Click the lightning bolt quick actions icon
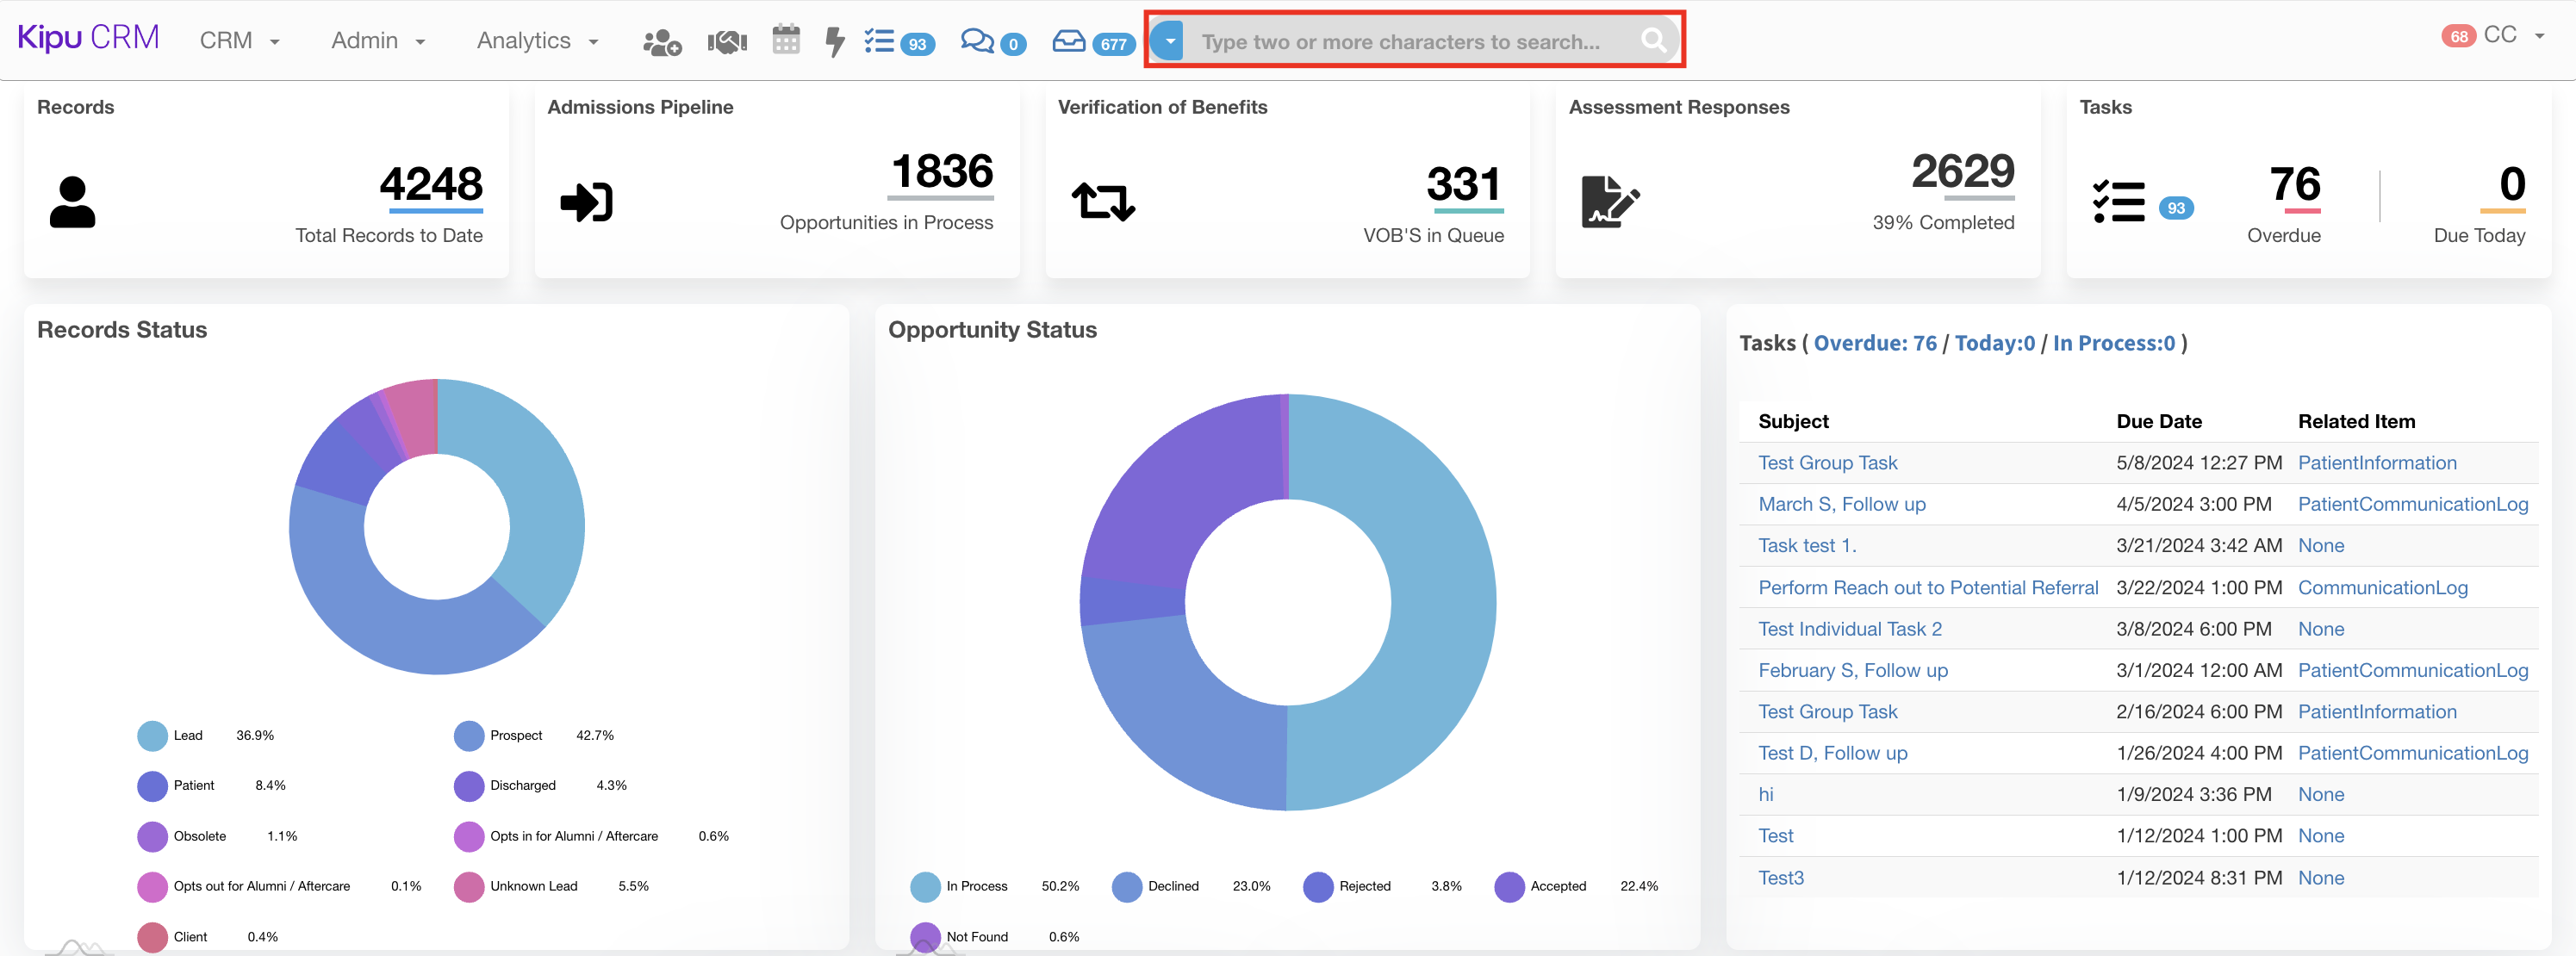The width and height of the screenshot is (2576, 956). pos(834,42)
